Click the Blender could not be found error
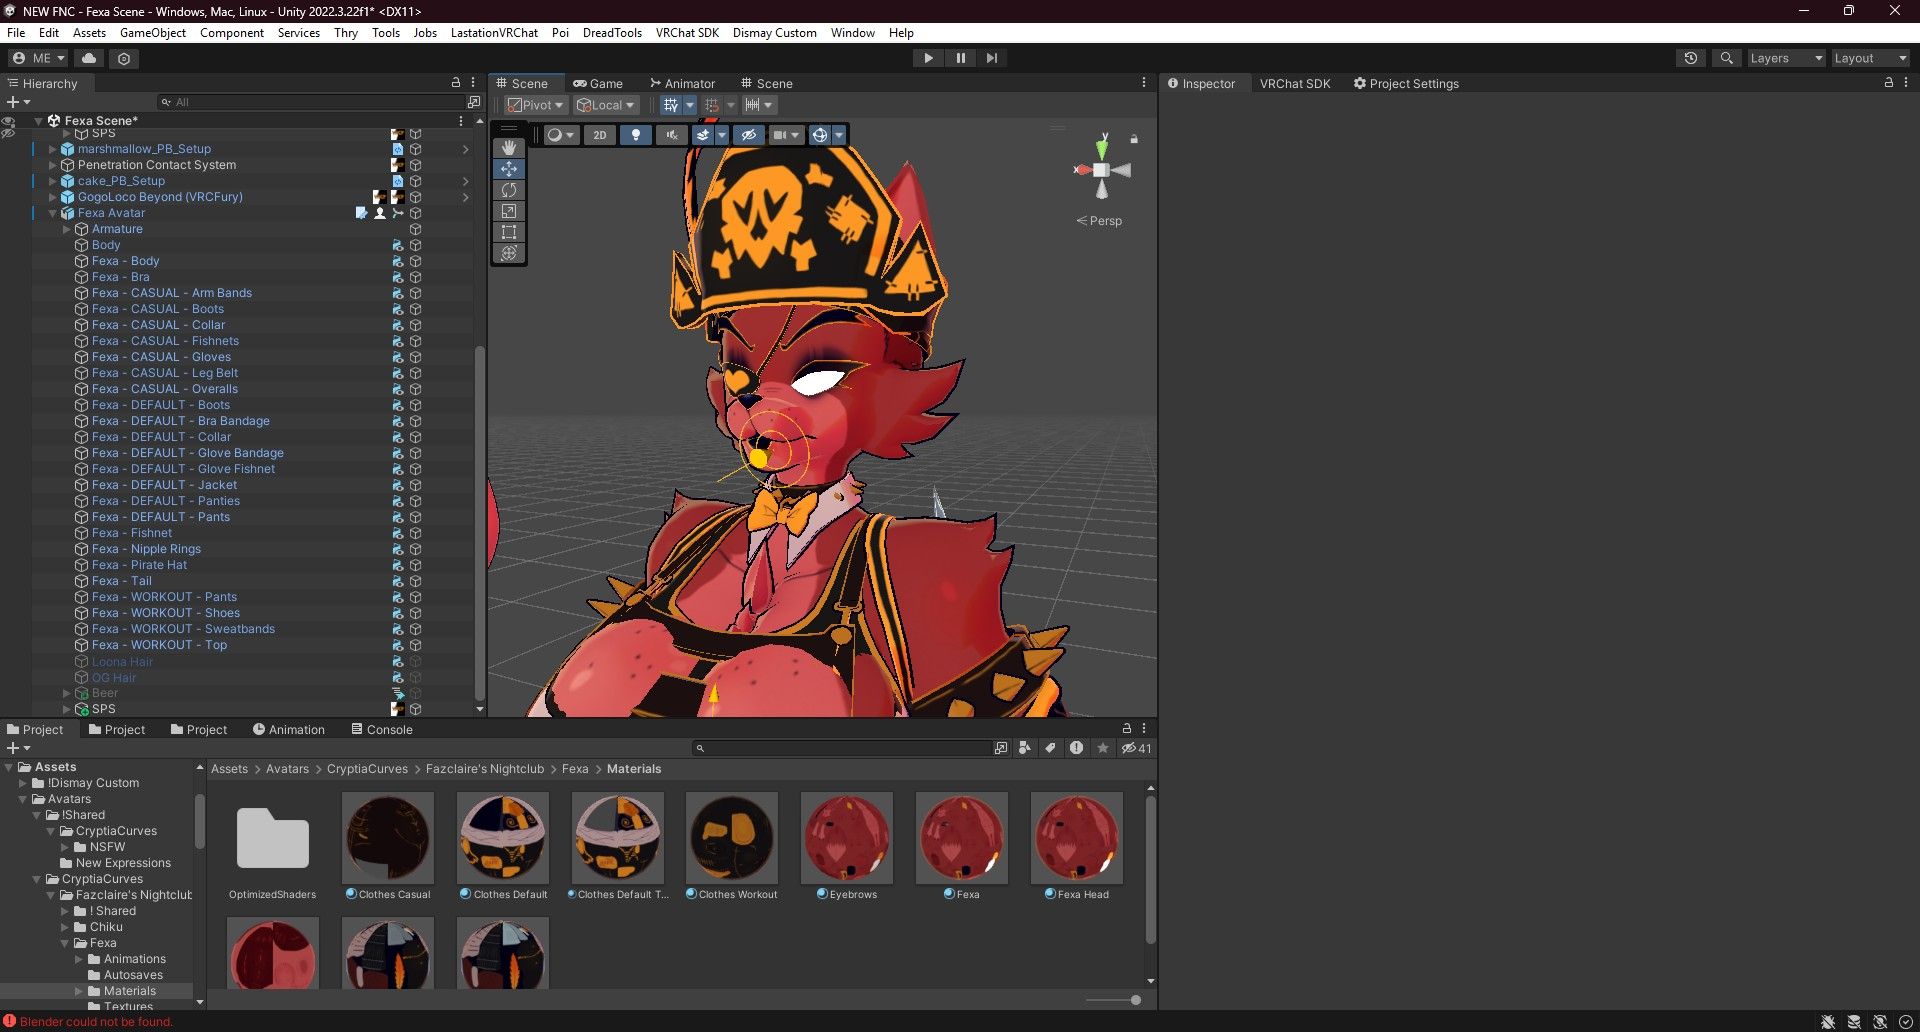 [x=88, y=1022]
